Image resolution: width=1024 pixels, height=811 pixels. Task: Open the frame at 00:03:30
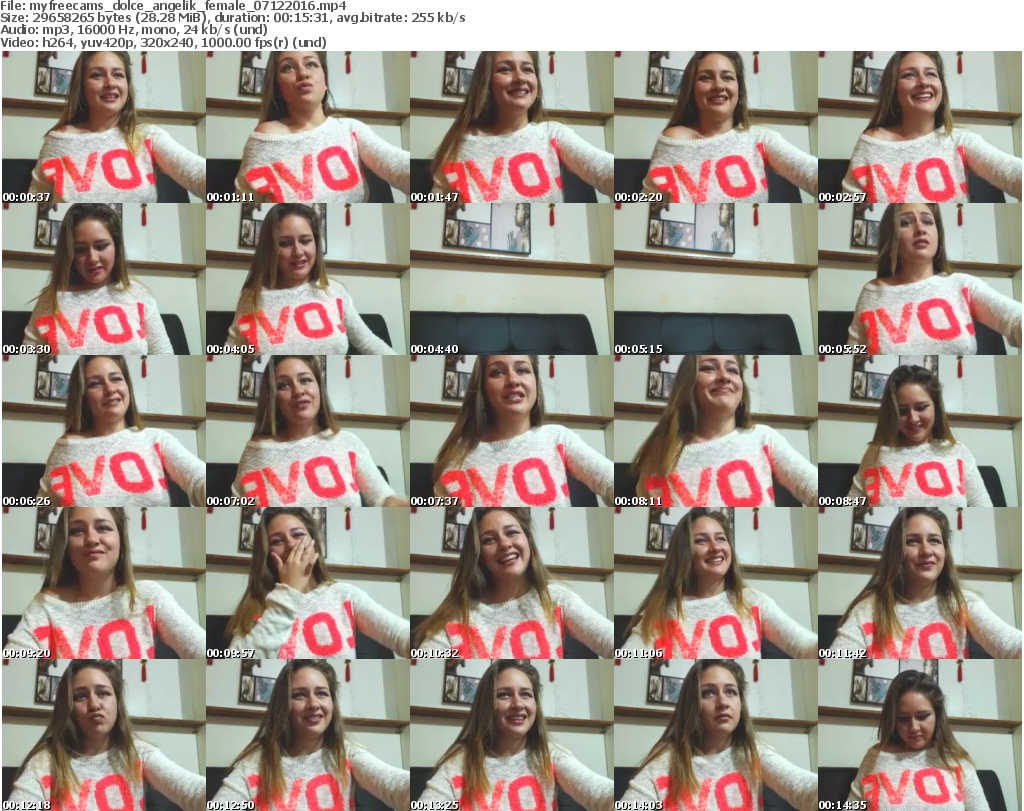coord(104,279)
